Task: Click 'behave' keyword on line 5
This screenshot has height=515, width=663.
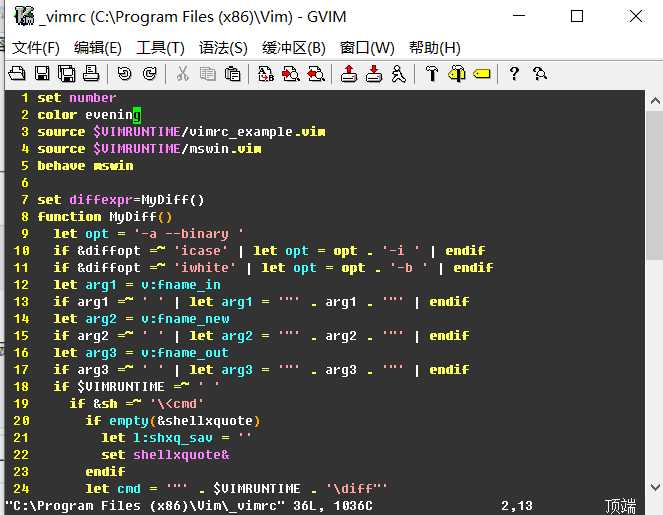Action: (61, 165)
